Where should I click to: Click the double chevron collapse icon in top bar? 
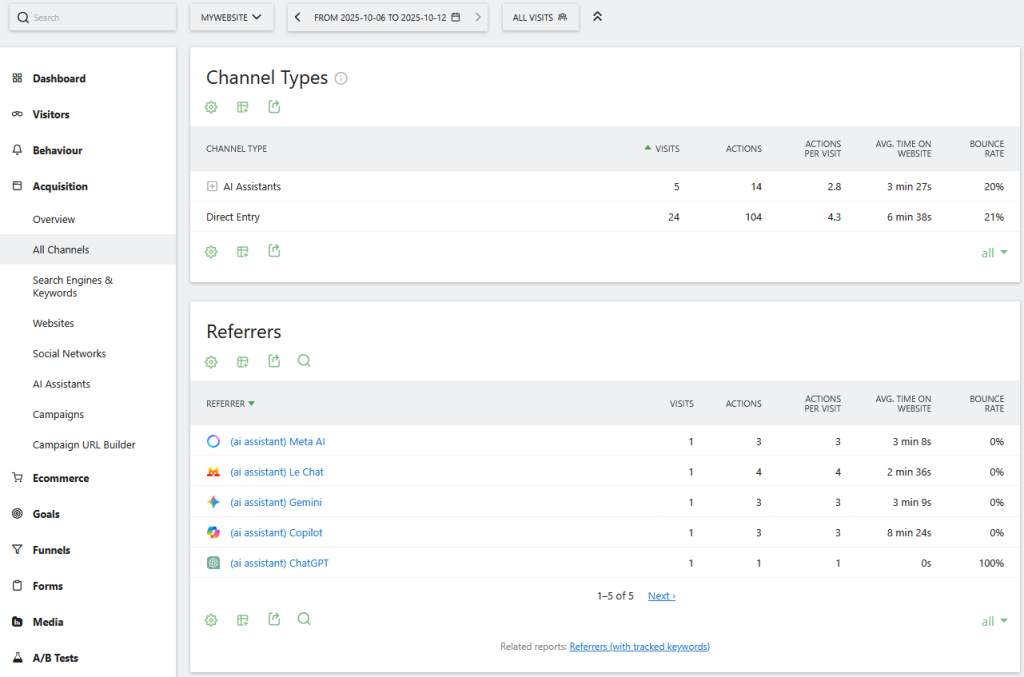[597, 17]
